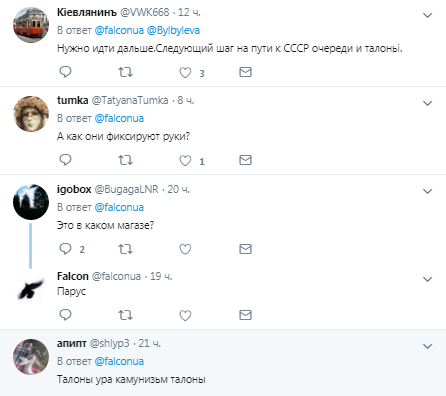Open tumka's profile name
Image resolution: width=446 pixels, height=396 pixels.
coord(72,100)
